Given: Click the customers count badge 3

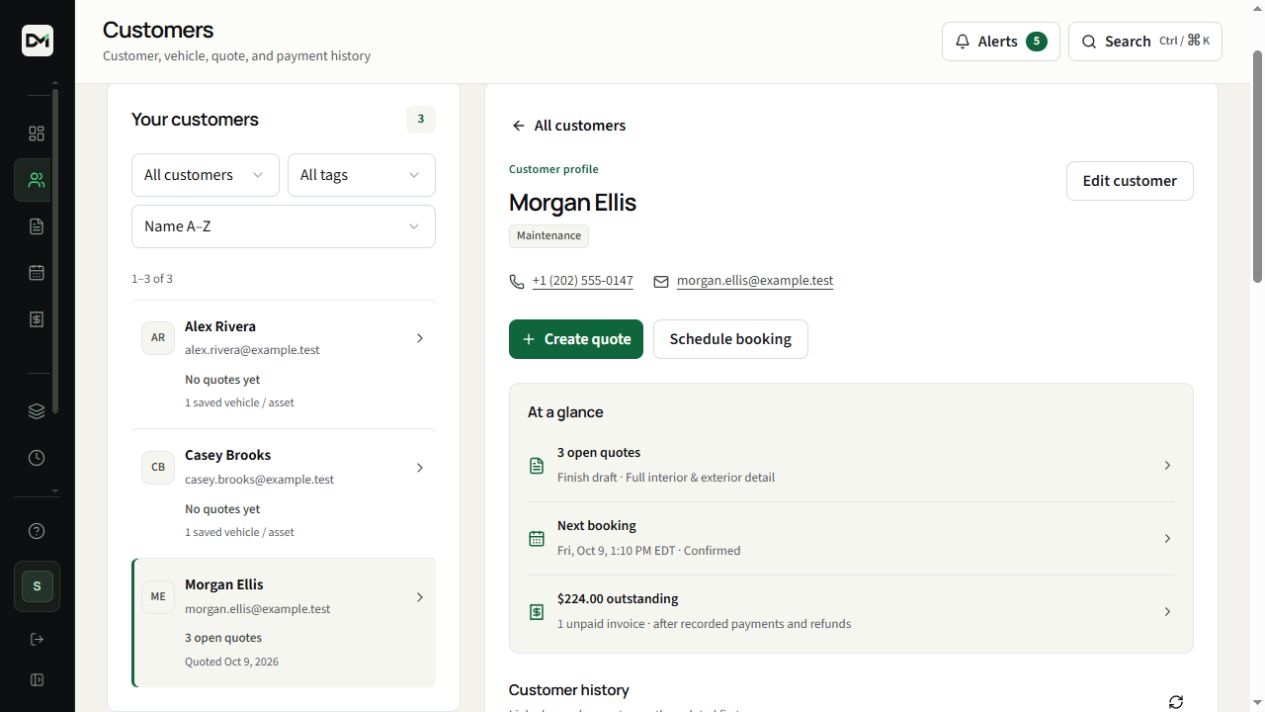Looking at the screenshot, I should (420, 120).
